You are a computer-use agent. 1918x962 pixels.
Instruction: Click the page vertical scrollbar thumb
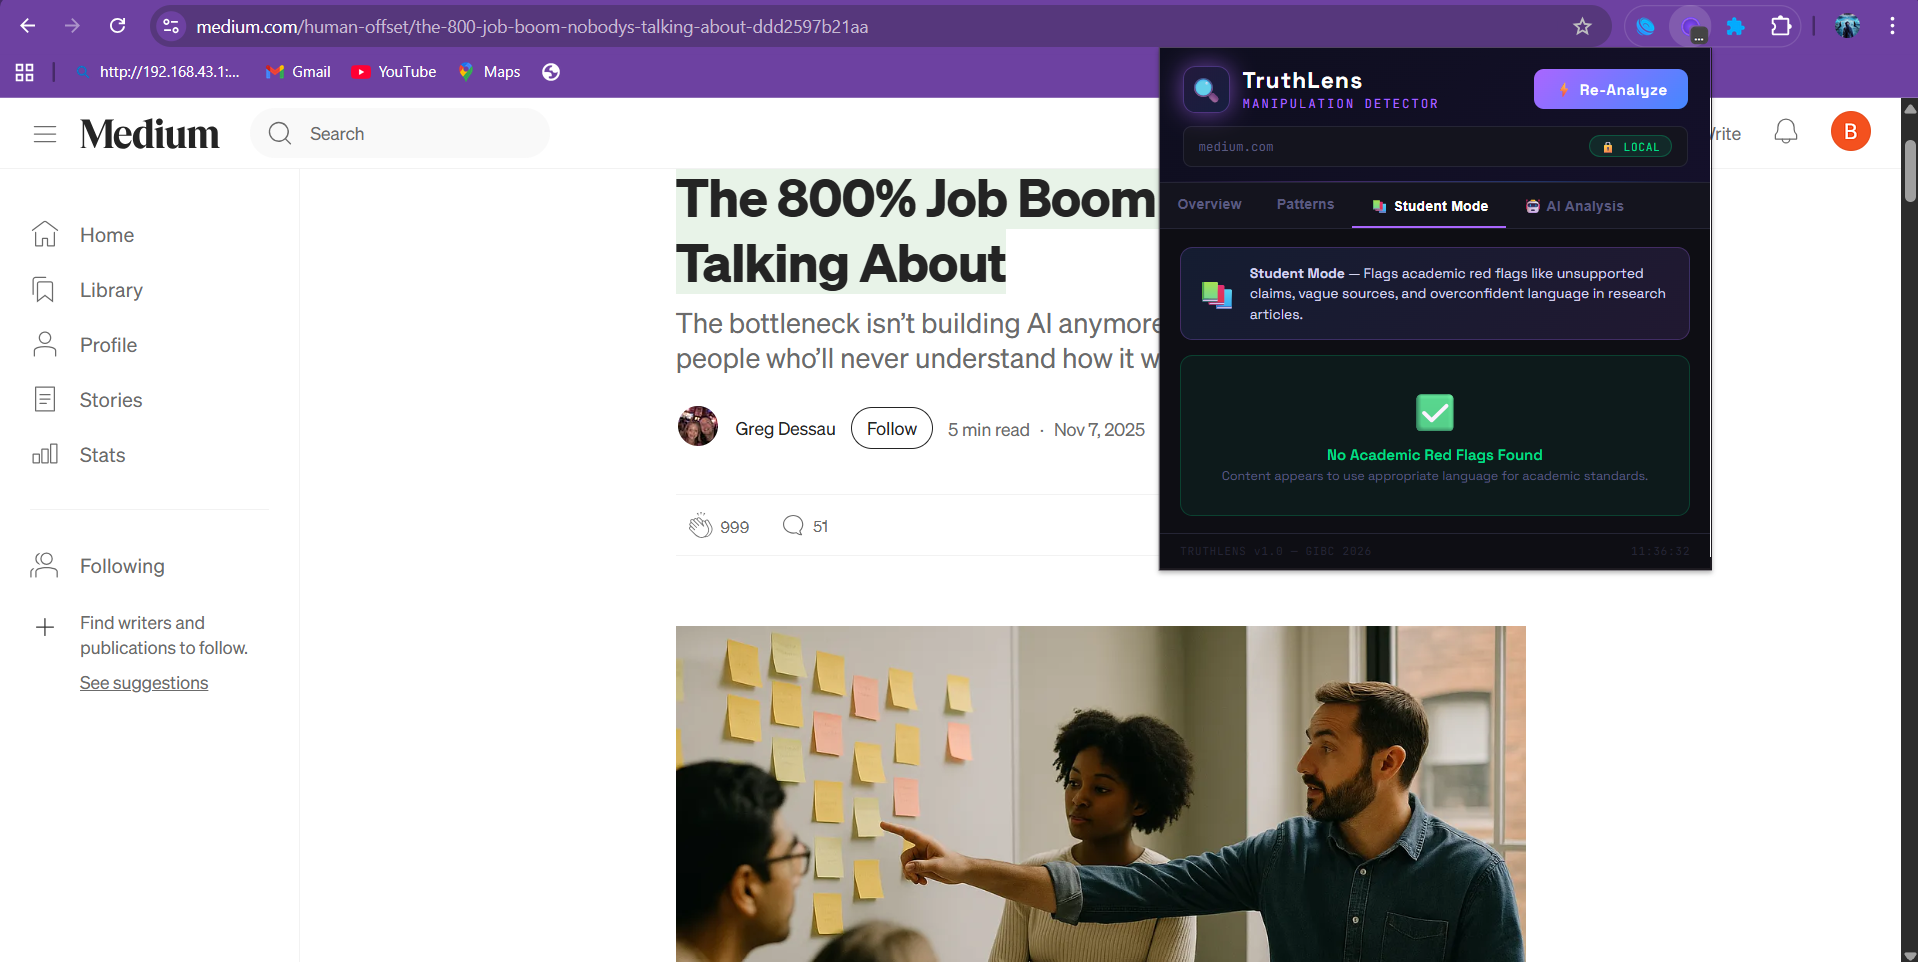(x=1910, y=172)
